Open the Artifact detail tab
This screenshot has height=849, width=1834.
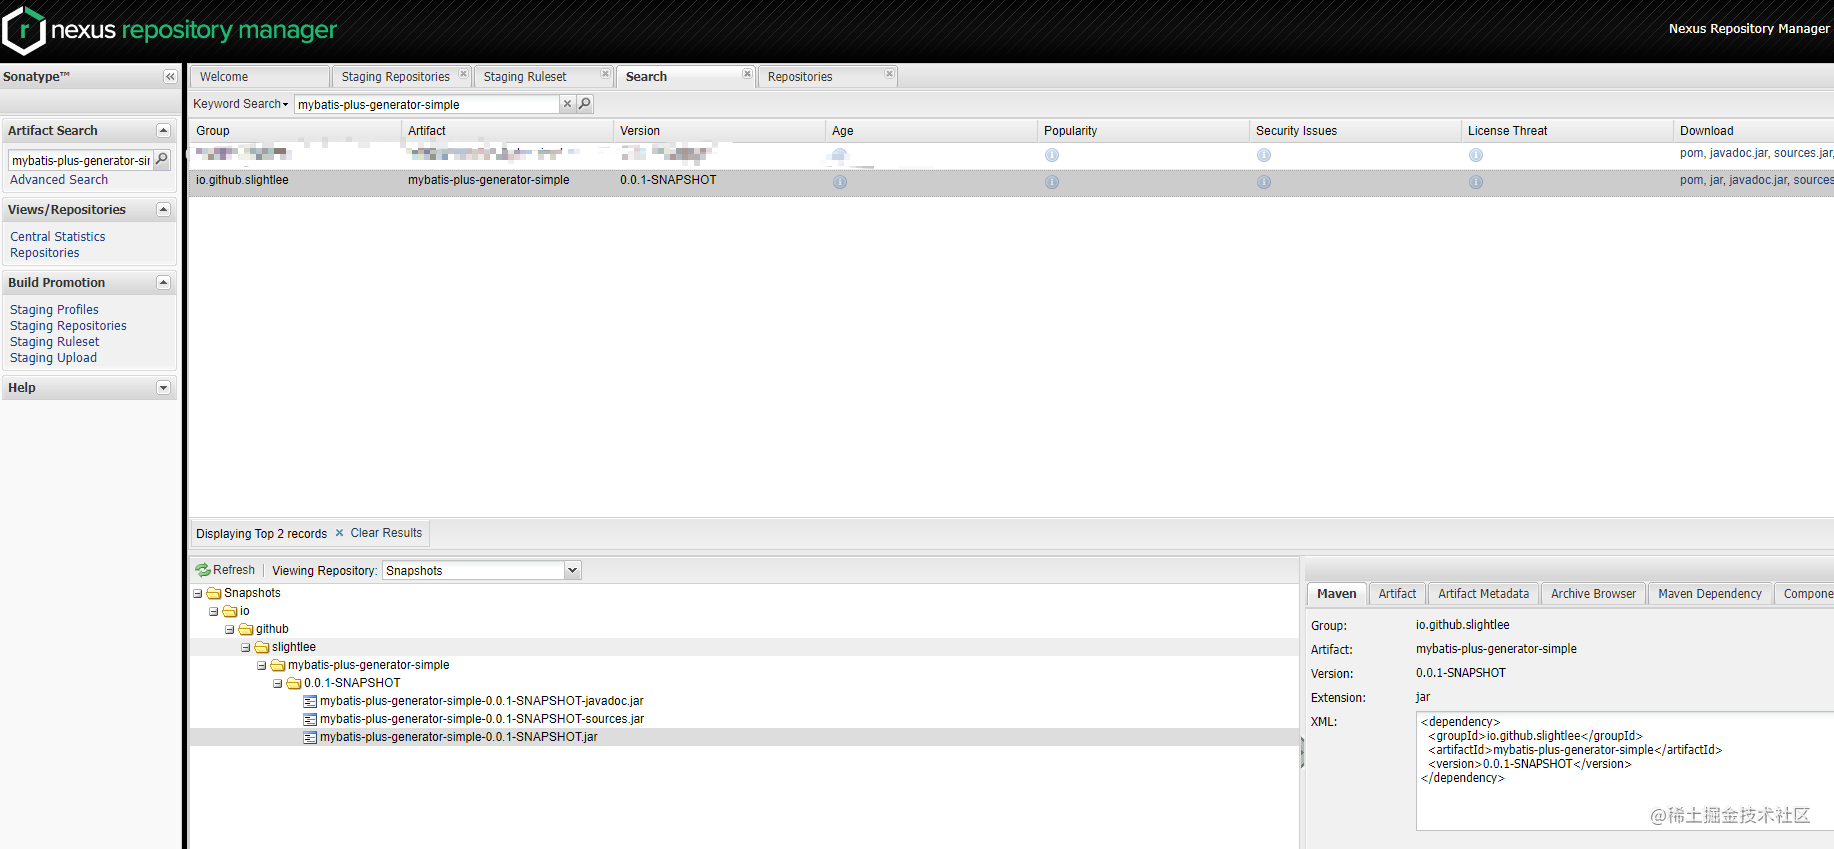(1397, 594)
